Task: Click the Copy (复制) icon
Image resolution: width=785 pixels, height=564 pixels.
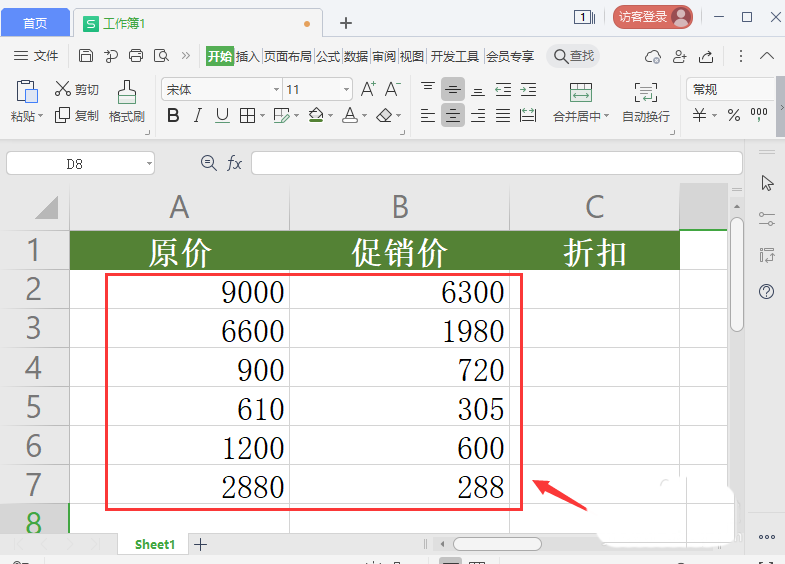Action: (x=62, y=115)
